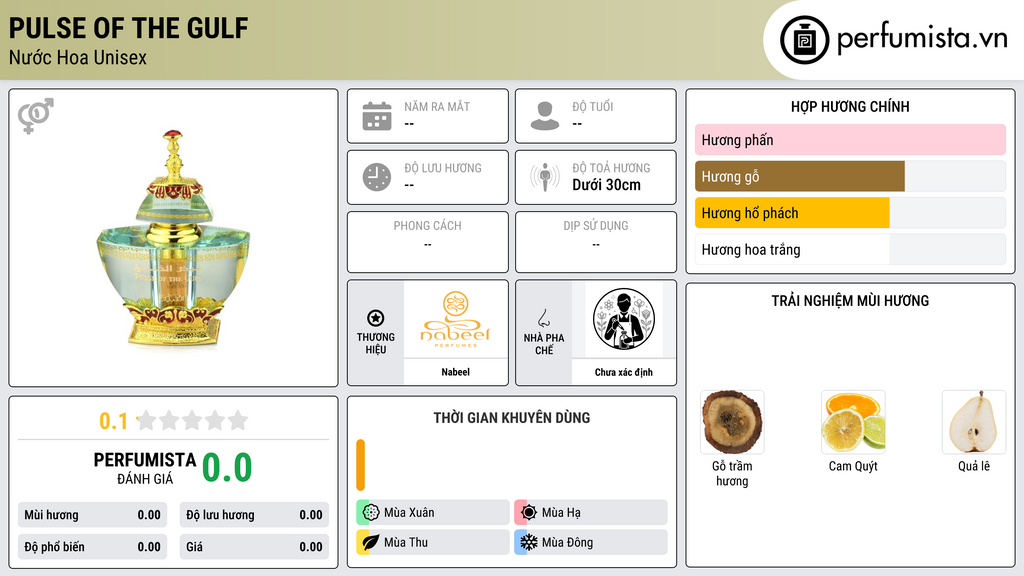Open the perfumer illustration thumbnail
Viewport: 1024px width, 576px height.
click(x=624, y=320)
